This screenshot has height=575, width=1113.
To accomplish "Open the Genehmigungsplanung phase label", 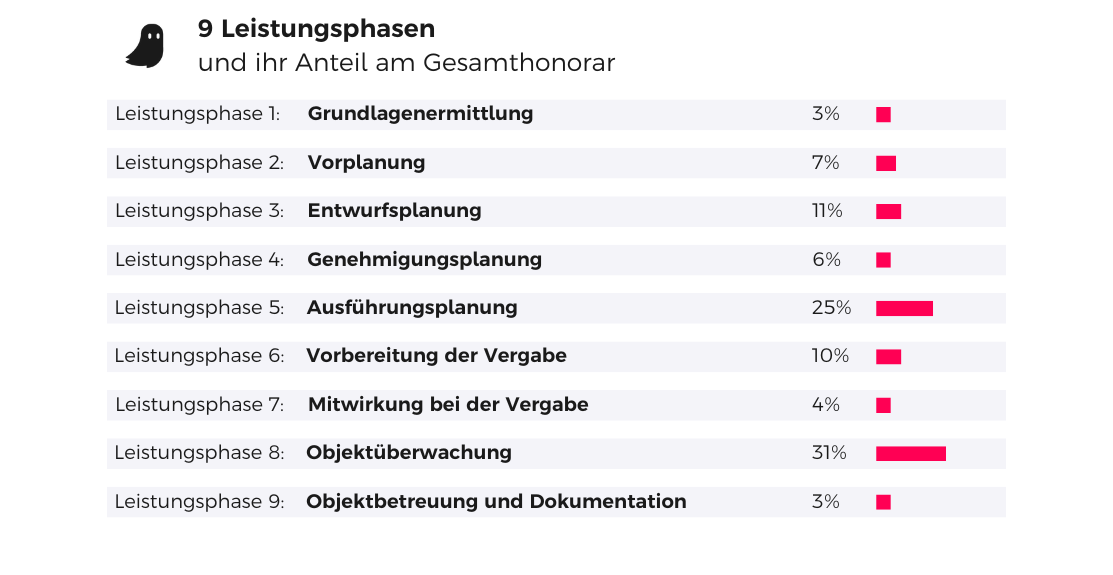I will (x=424, y=260).
